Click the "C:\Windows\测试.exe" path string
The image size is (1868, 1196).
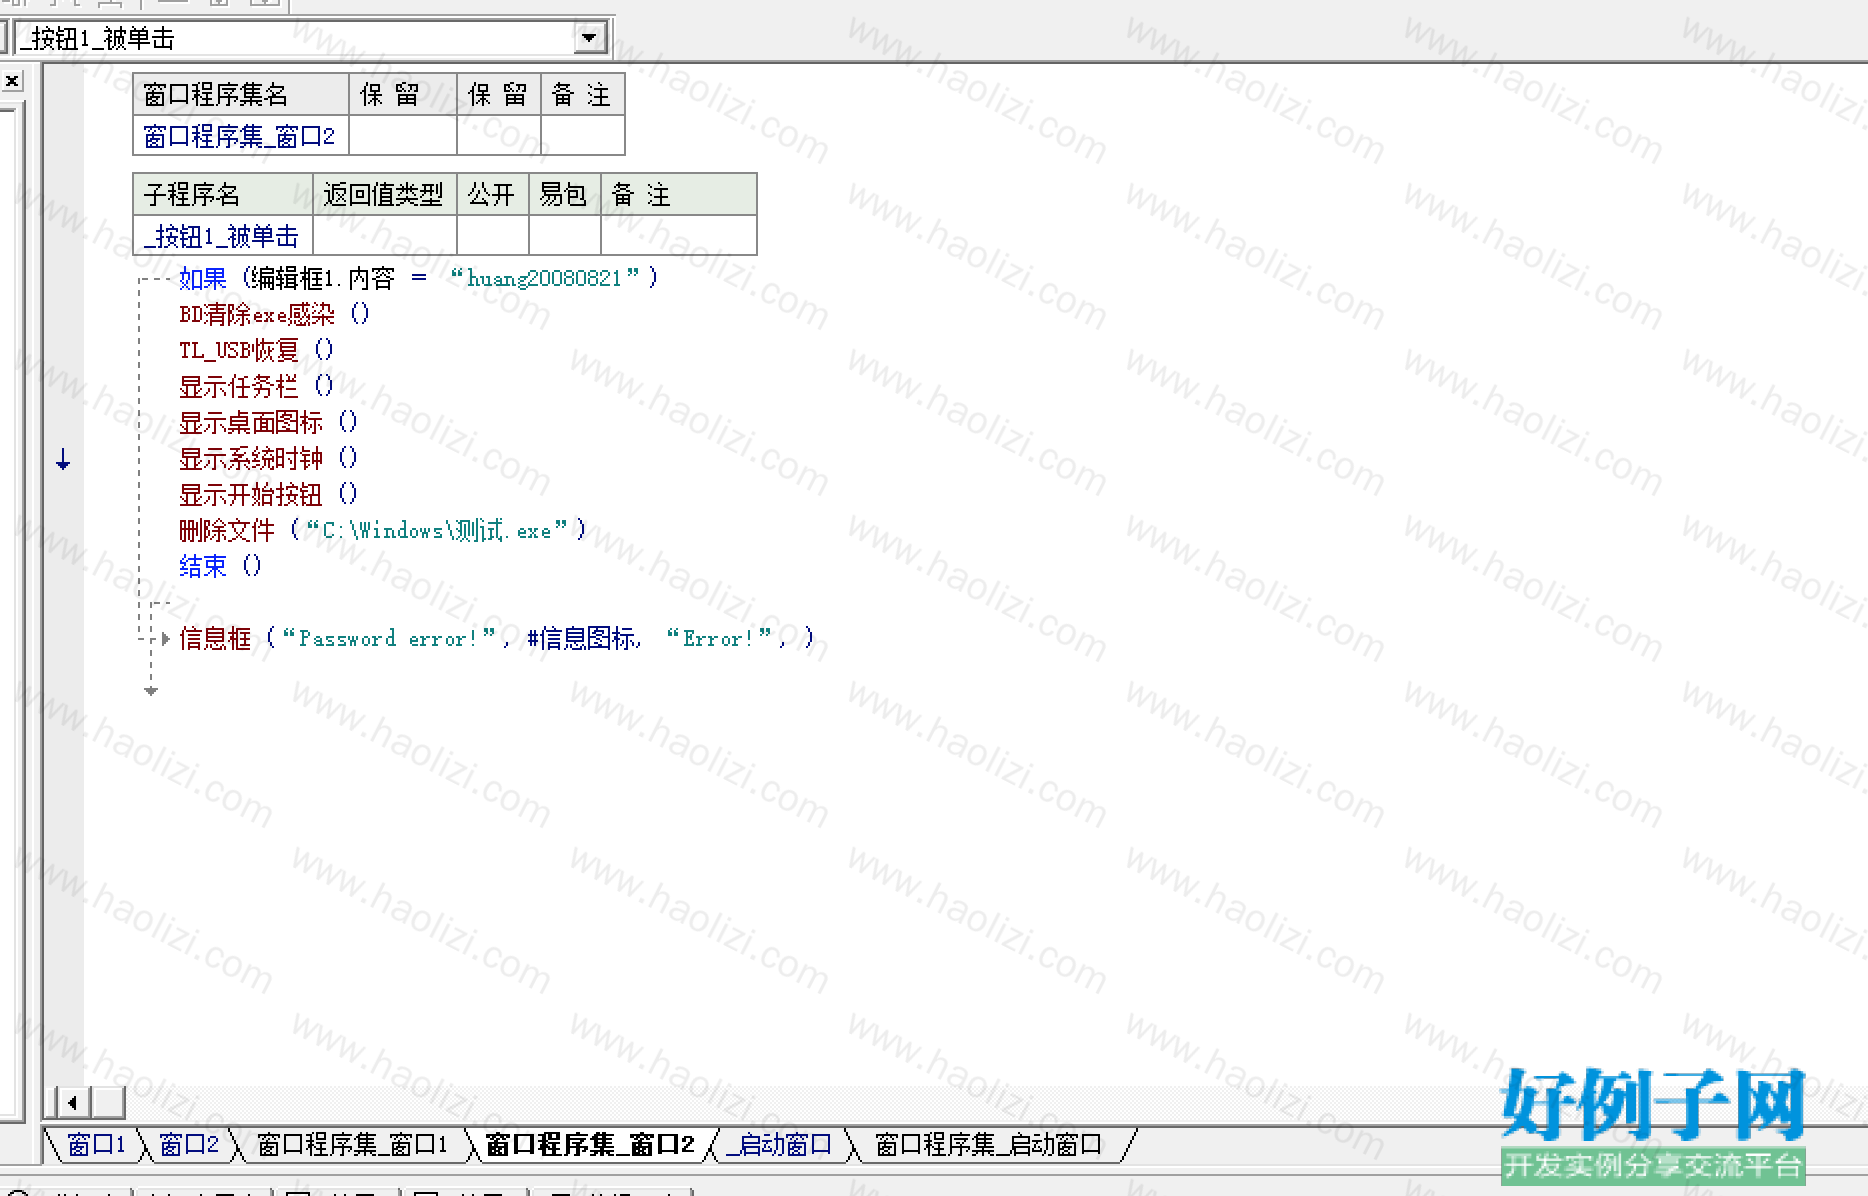[x=436, y=530]
